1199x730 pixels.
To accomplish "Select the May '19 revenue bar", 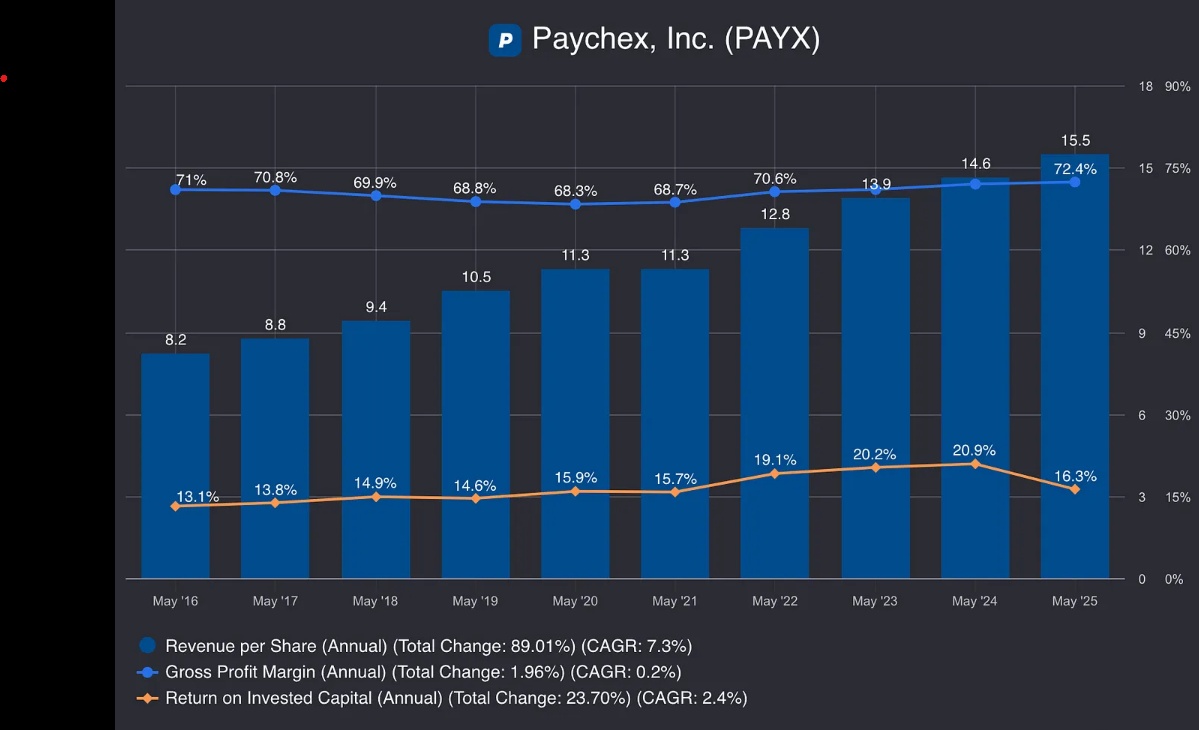I will point(476,435).
